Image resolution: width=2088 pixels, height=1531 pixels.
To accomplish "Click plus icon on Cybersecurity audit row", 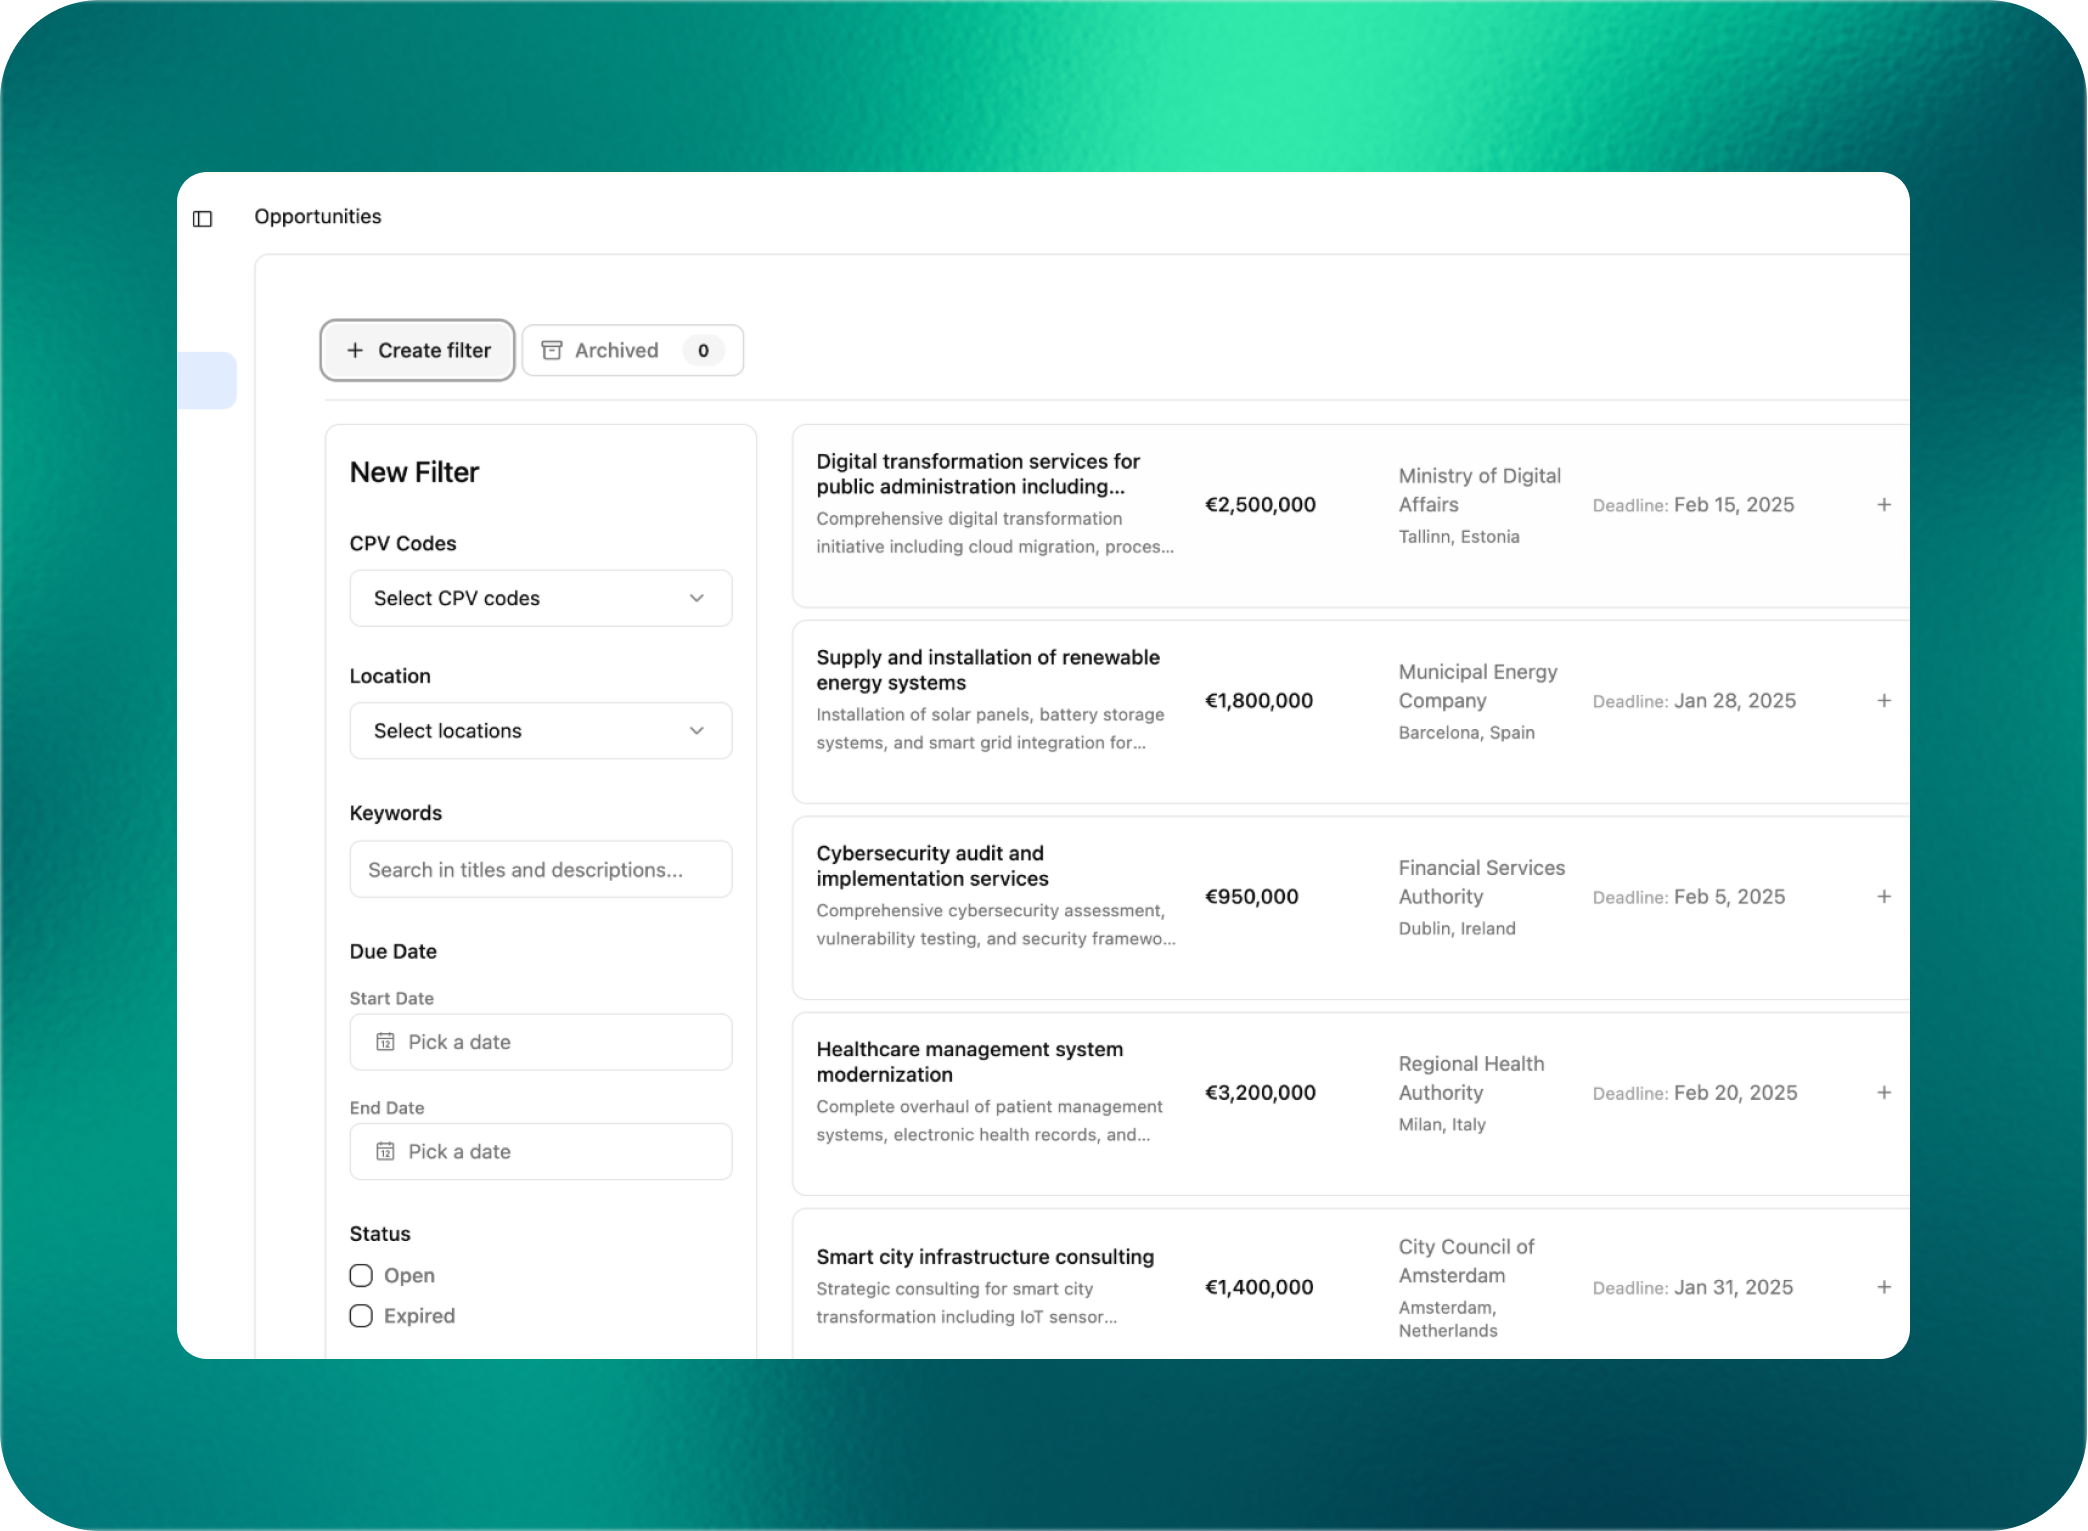I will coord(1884,897).
